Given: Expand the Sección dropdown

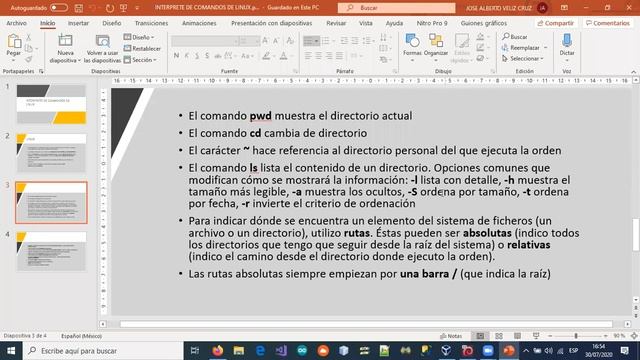Looking at the screenshot, I should click(140, 60).
